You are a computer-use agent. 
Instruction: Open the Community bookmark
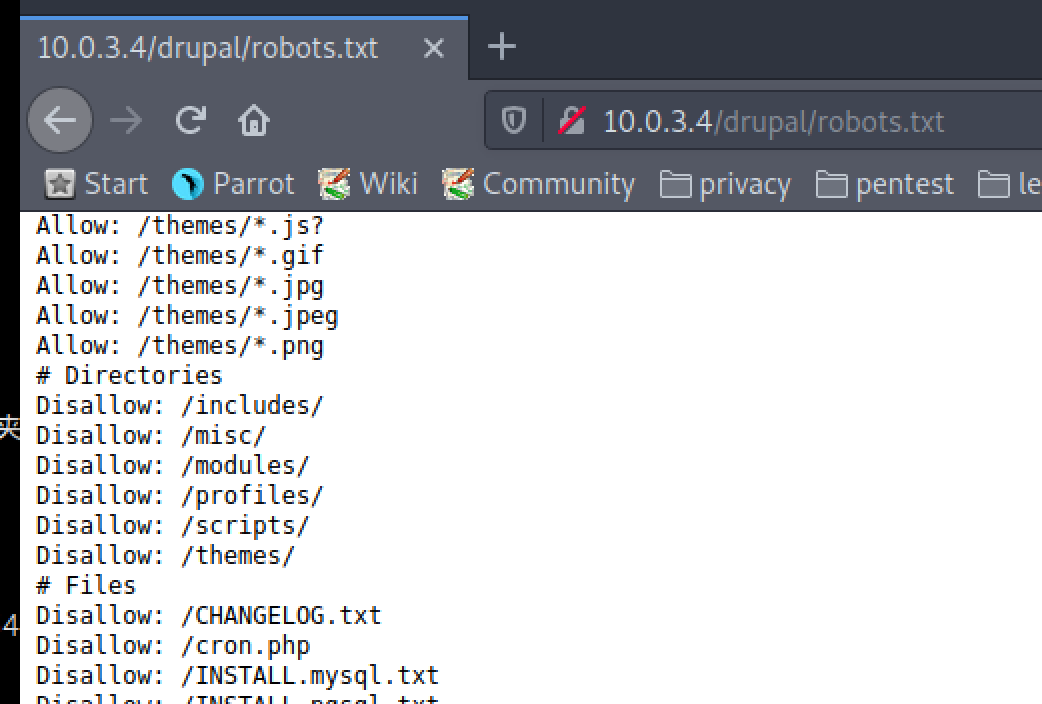point(538,184)
